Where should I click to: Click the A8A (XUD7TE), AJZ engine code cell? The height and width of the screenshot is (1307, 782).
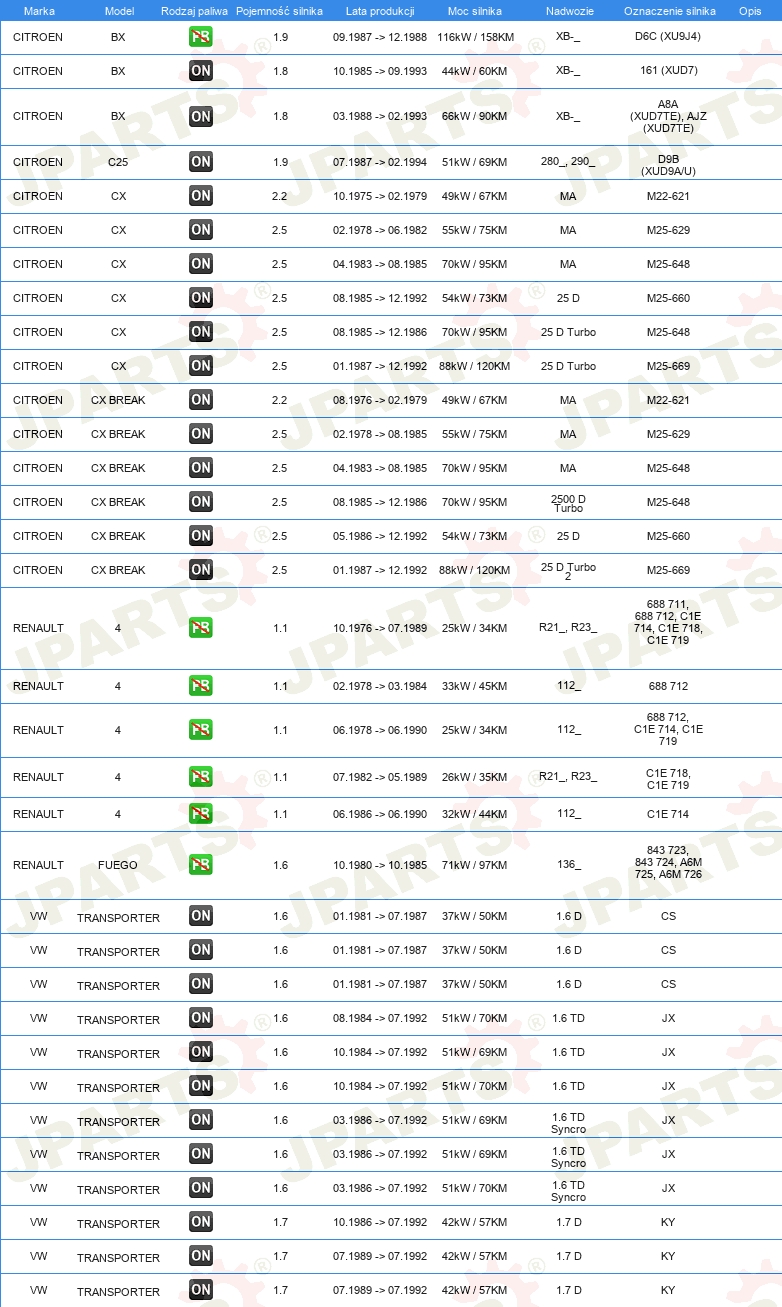click(x=669, y=116)
